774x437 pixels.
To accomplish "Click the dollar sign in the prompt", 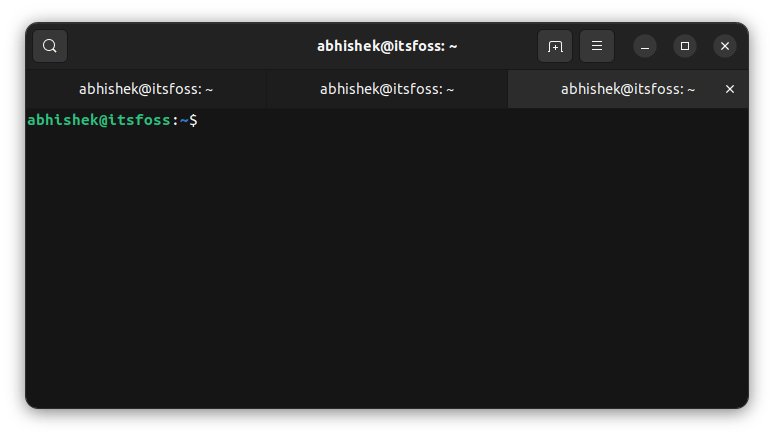I will coord(193,120).
